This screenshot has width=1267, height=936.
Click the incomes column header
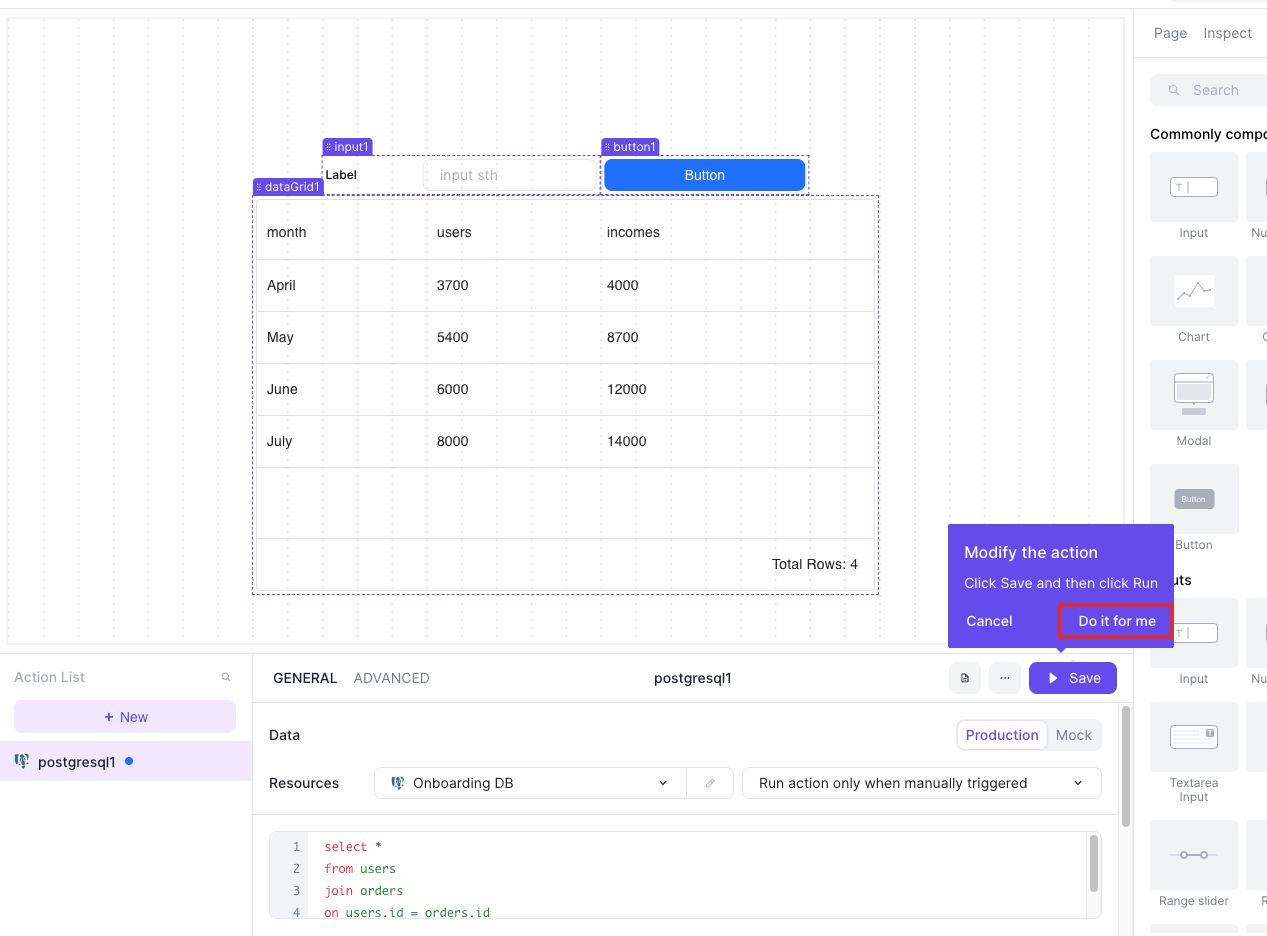click(633, 232)
